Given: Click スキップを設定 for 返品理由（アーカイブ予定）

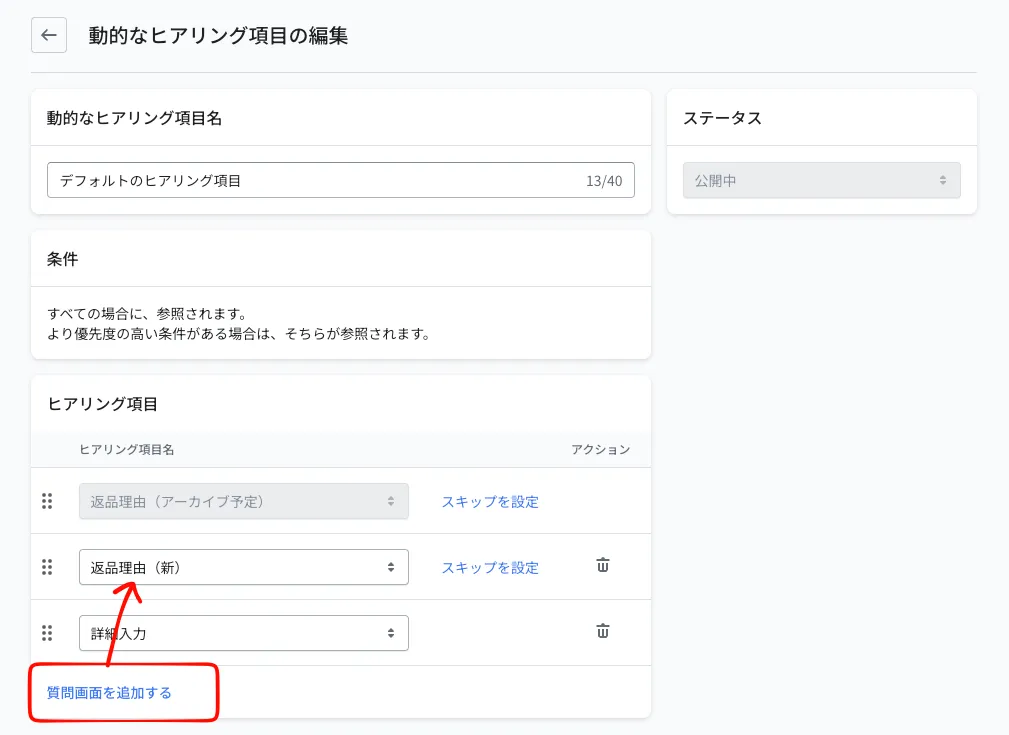Looking at the screenshot, I should [x=490, y=501].
